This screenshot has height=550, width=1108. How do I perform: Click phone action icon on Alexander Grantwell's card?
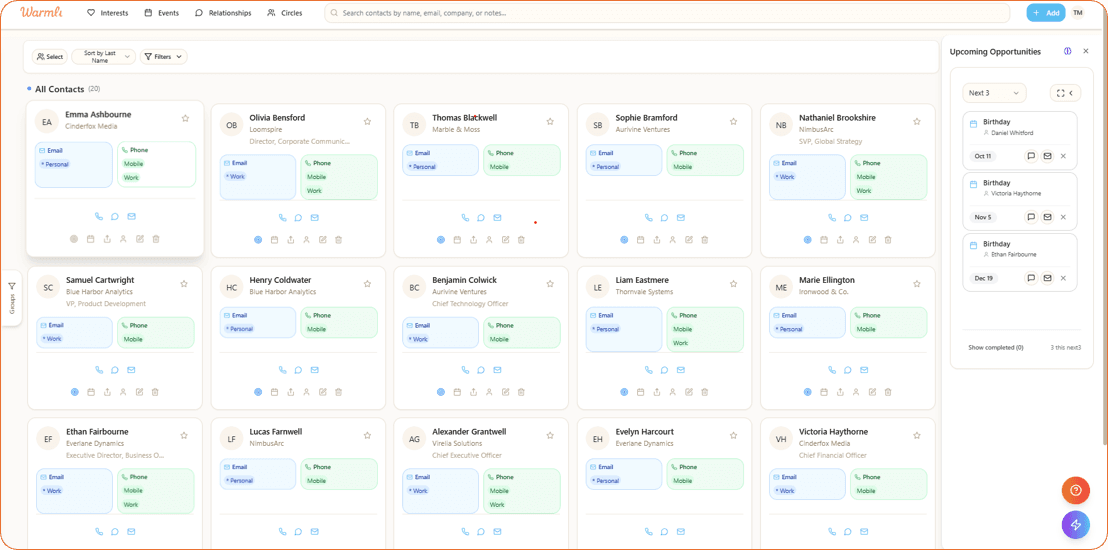(x=464, y=532)
